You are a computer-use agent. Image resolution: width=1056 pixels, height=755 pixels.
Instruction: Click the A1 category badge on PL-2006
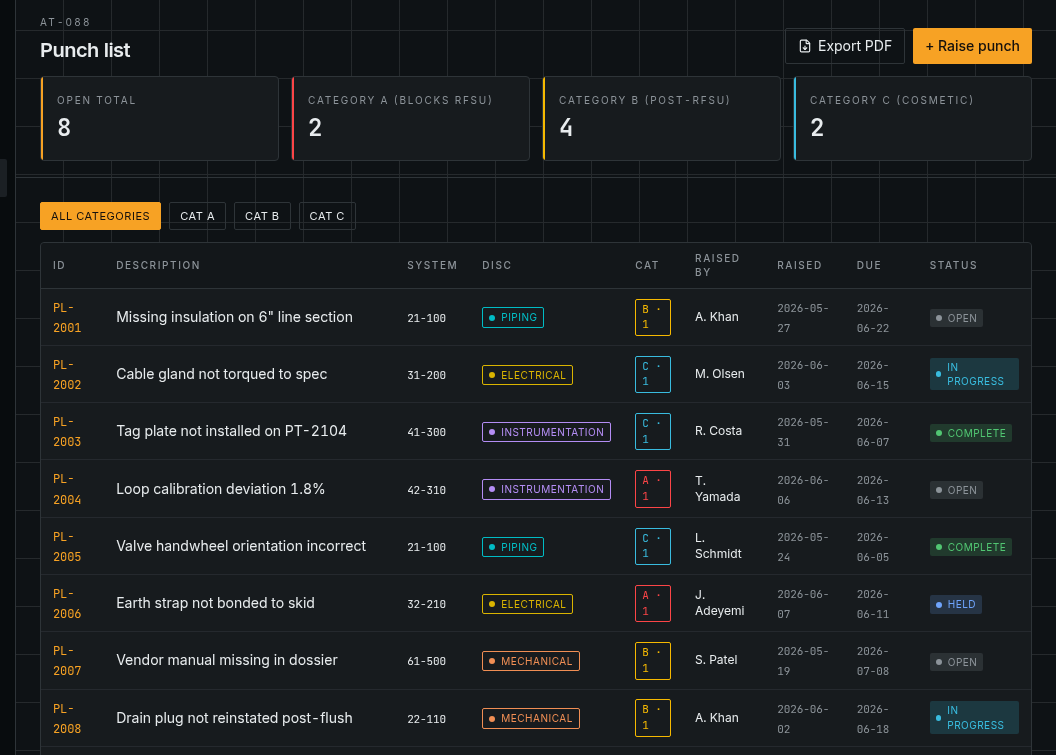[x=653, y=603]
